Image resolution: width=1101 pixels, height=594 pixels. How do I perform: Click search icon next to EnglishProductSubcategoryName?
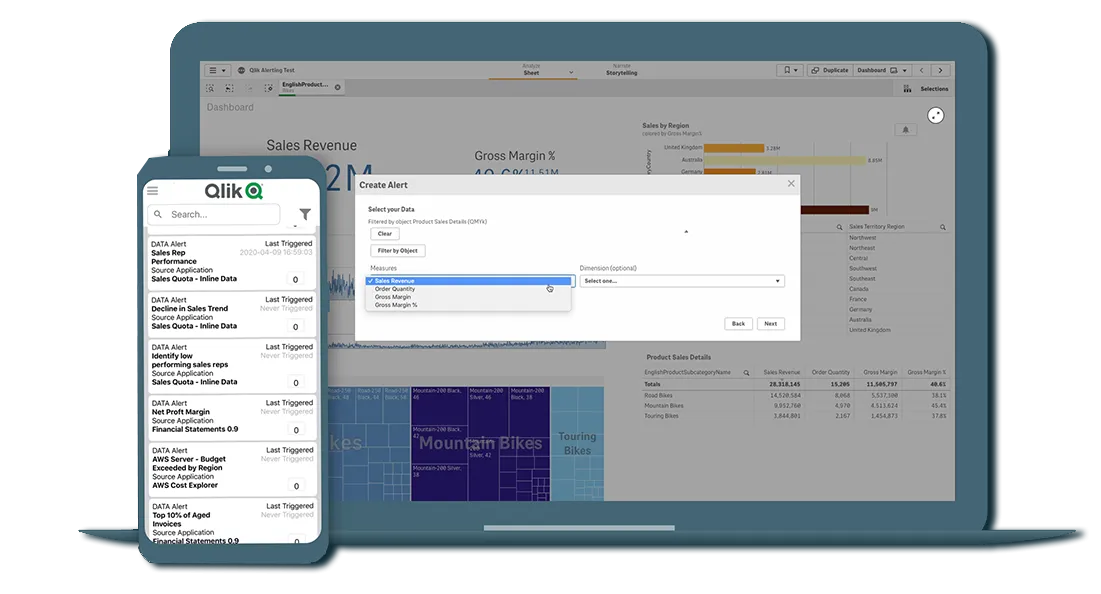(746, 373)
